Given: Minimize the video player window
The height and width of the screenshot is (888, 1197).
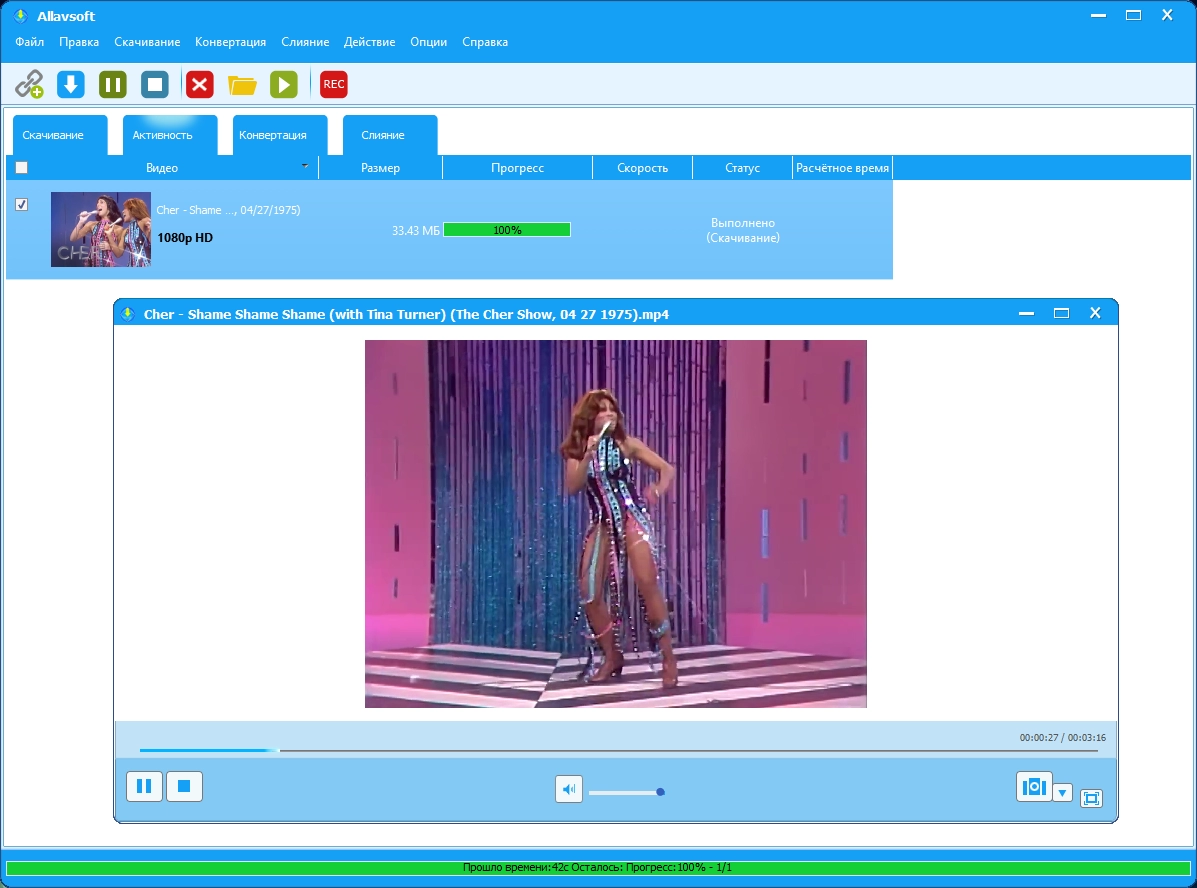Looking at the screenshot, I should click(1026, 313).
